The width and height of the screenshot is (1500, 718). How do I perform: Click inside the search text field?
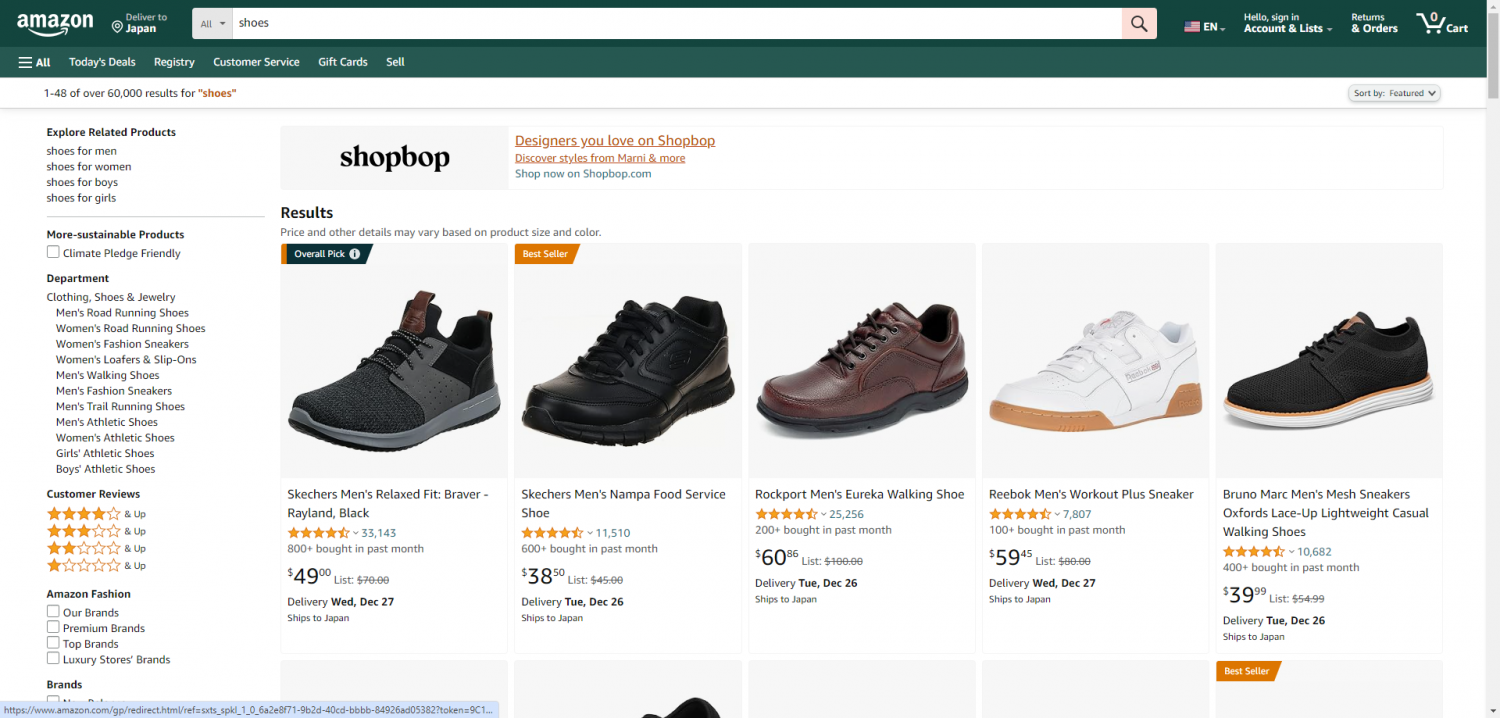pyautogui.click(x=677, y=23)
